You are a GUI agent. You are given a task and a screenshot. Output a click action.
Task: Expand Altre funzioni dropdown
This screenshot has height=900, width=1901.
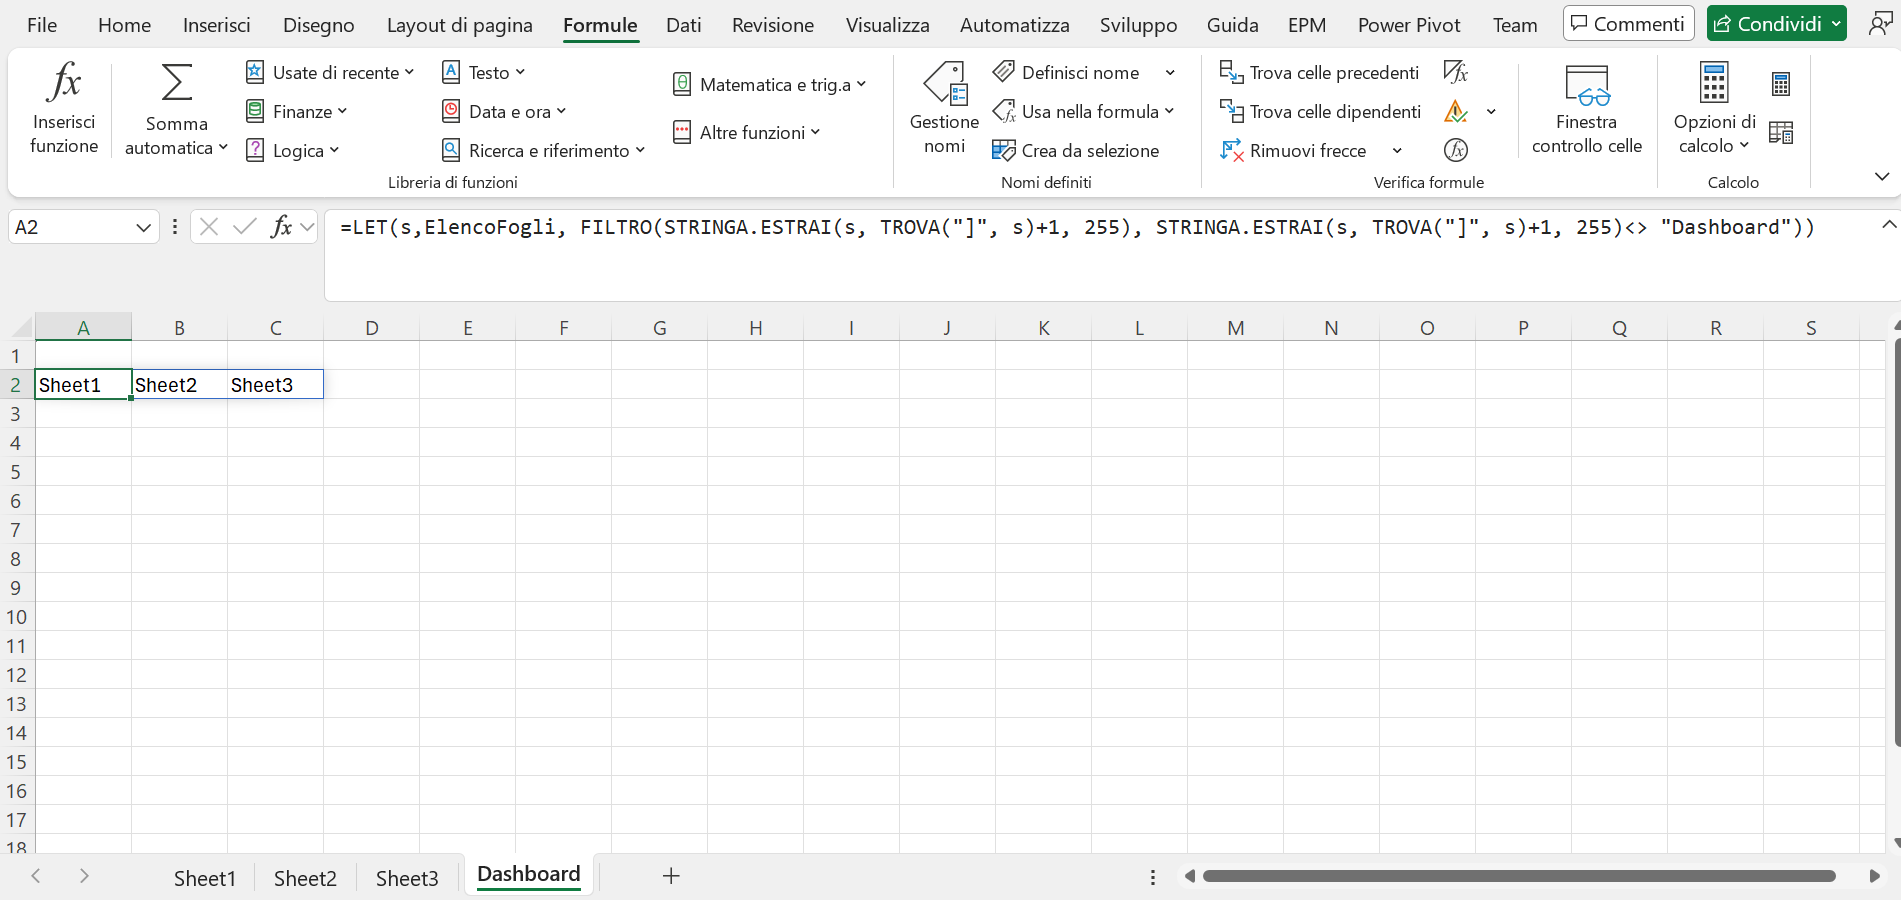pos(746,132)
